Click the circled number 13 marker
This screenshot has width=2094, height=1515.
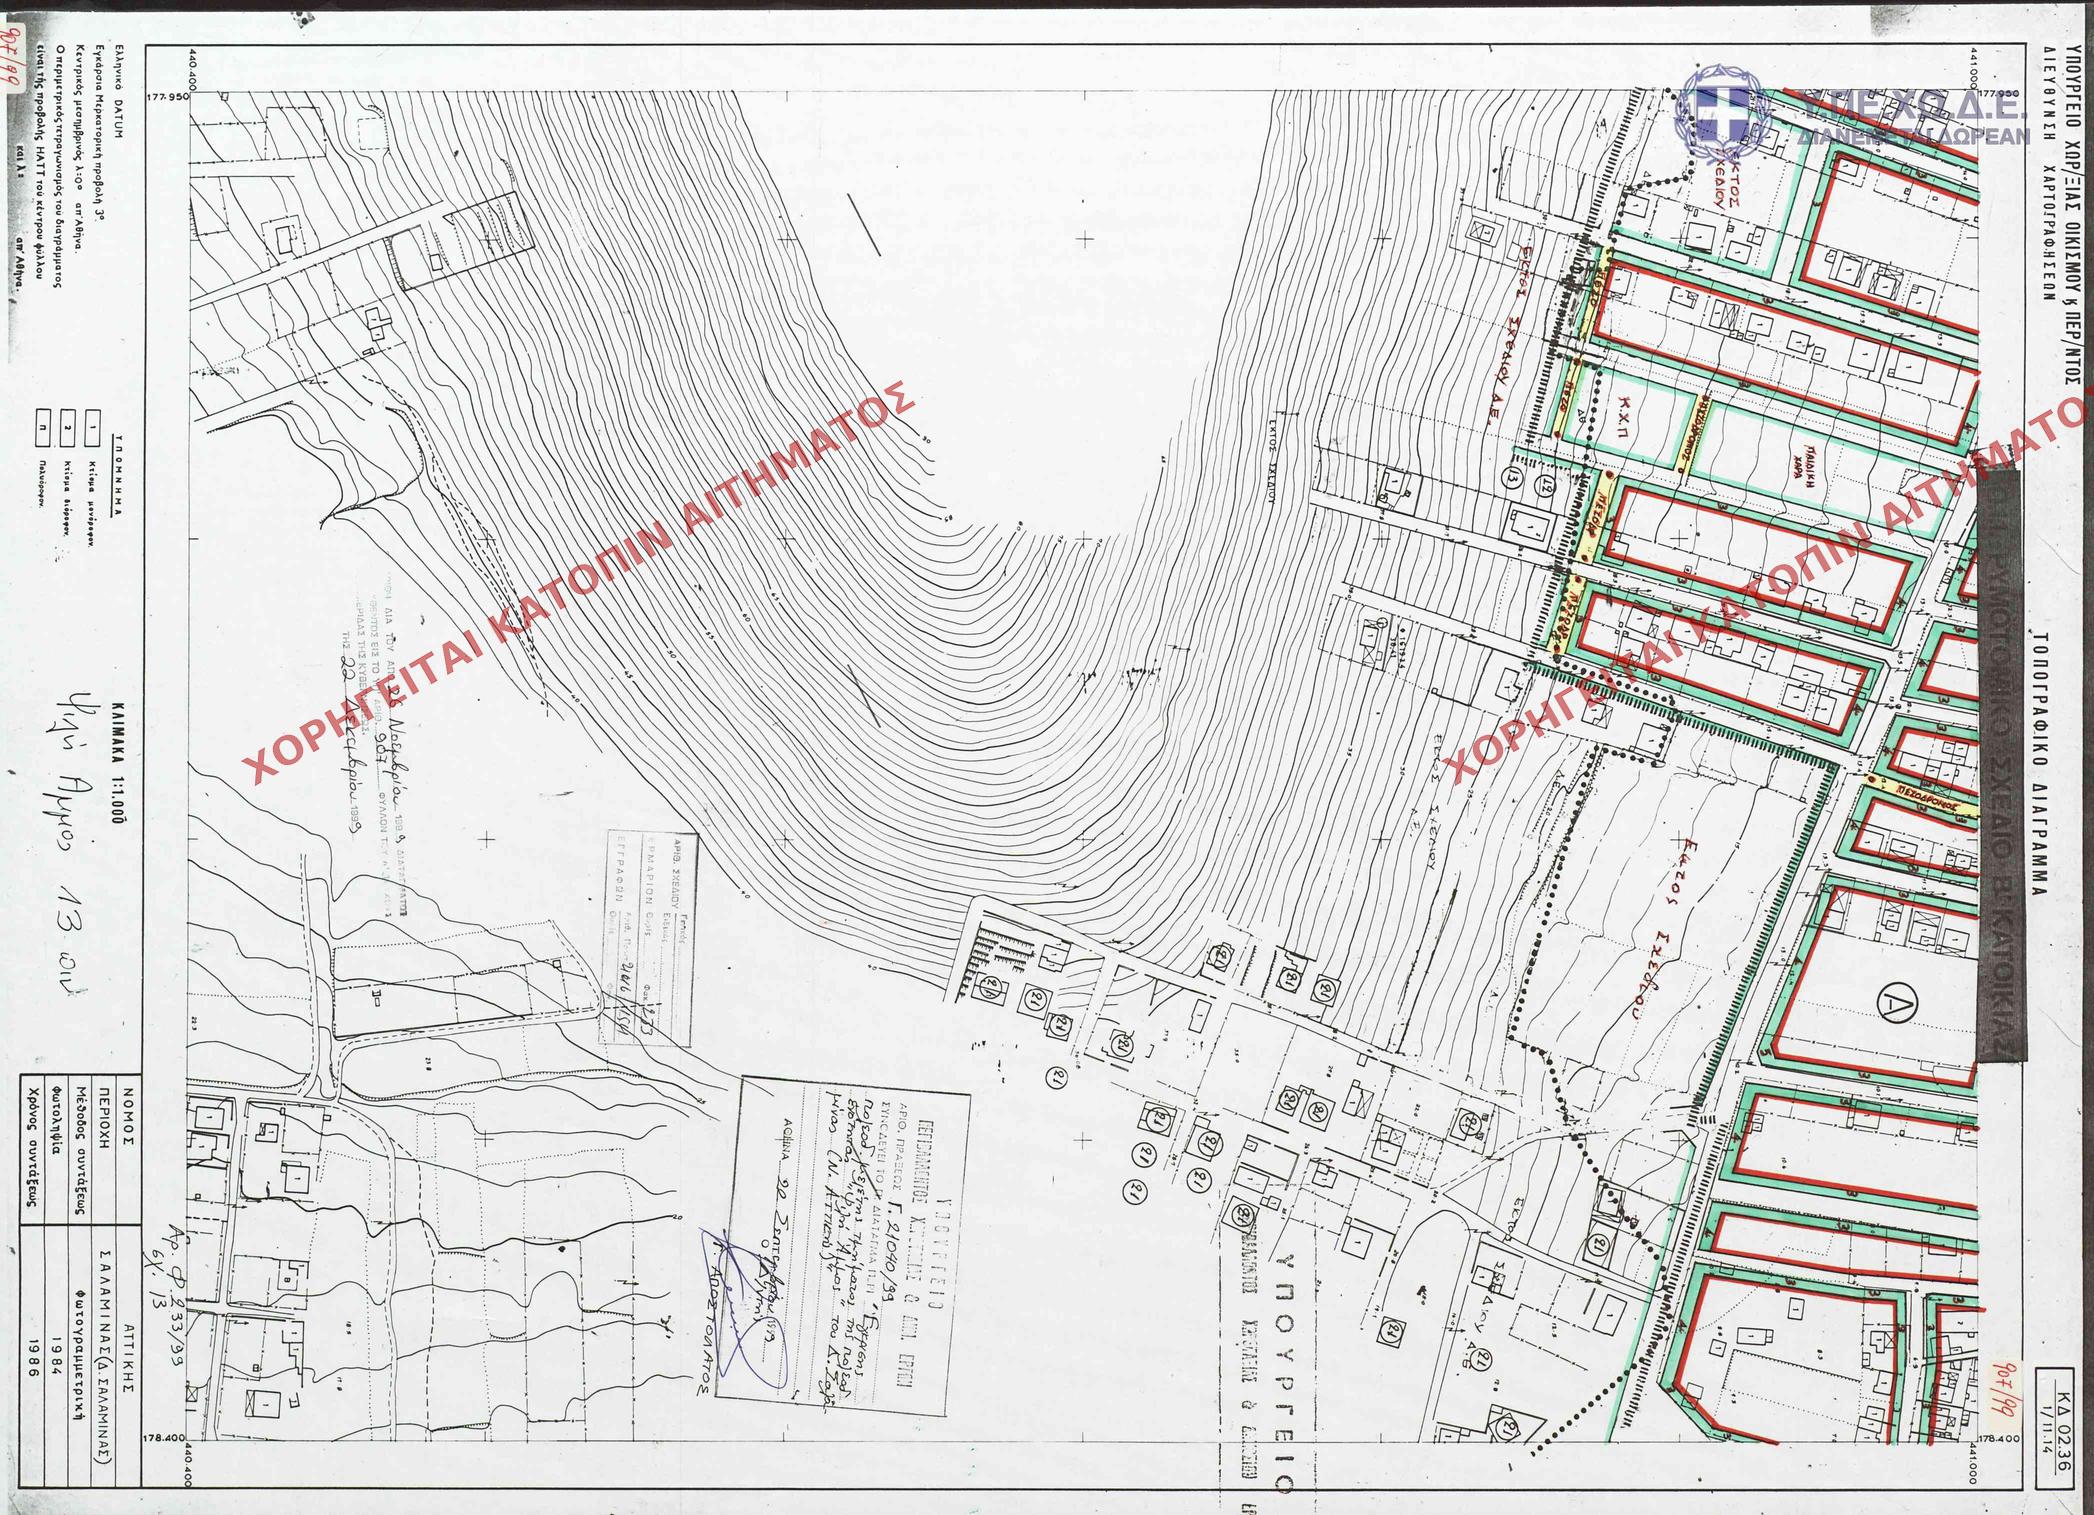tap(1513, 479)
